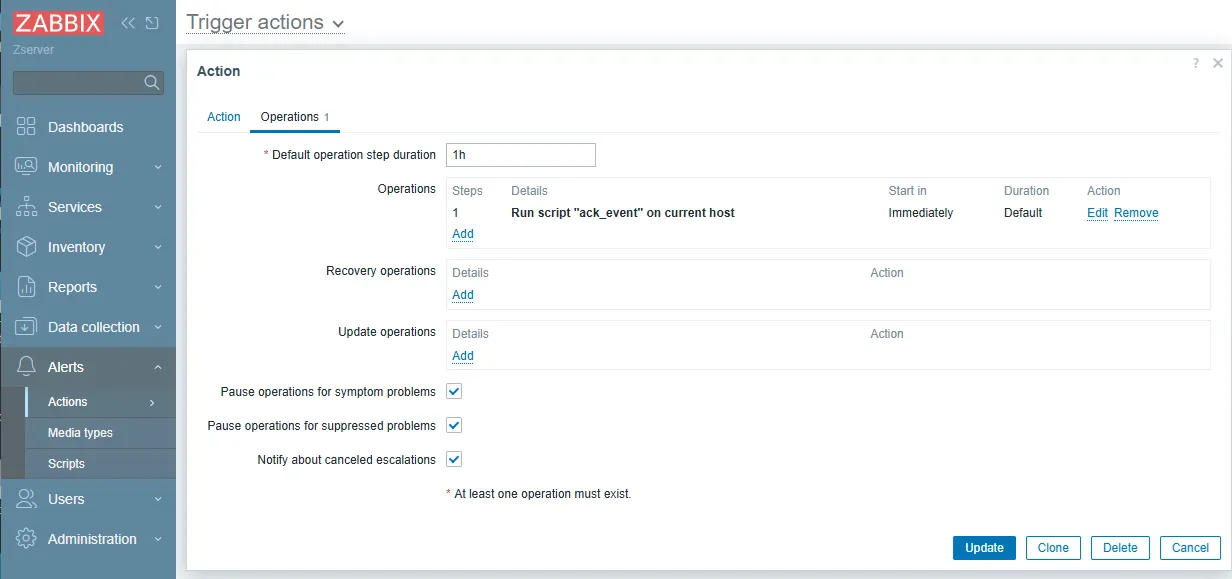Click the Update button
The height and width of the screenshot is (579, 1232).
point(984,547)
